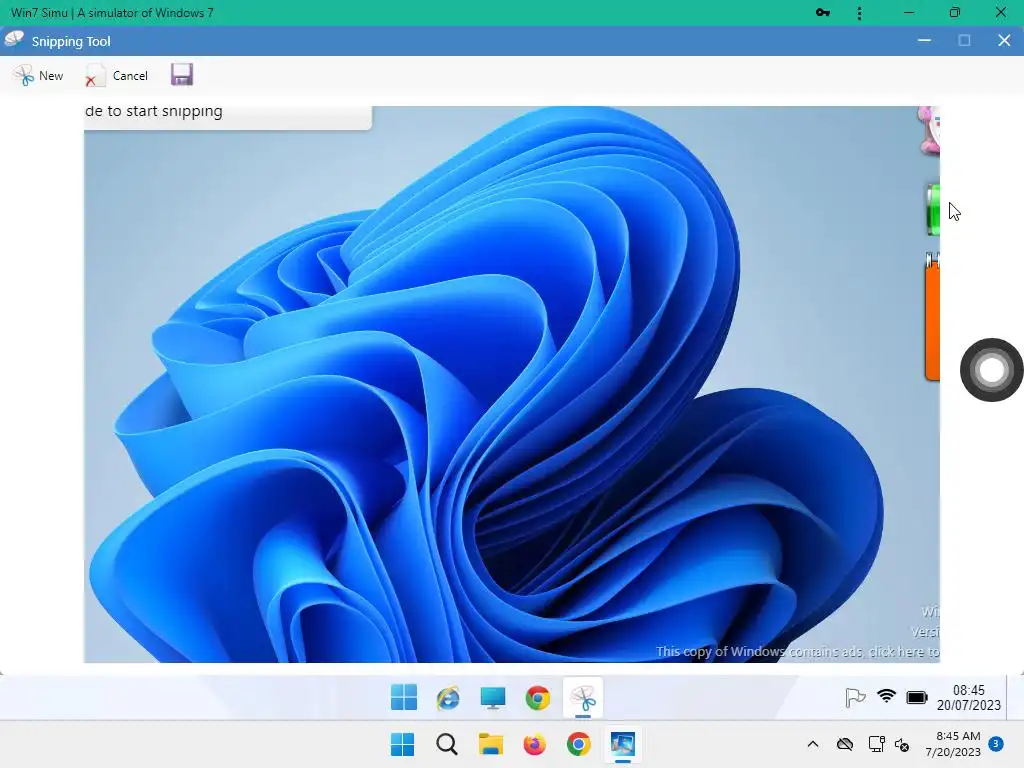The height and width of the screenshot is (768, 1024).
Task: Open simulator clock showing 08:45
Action: click(x=968, y=697)
